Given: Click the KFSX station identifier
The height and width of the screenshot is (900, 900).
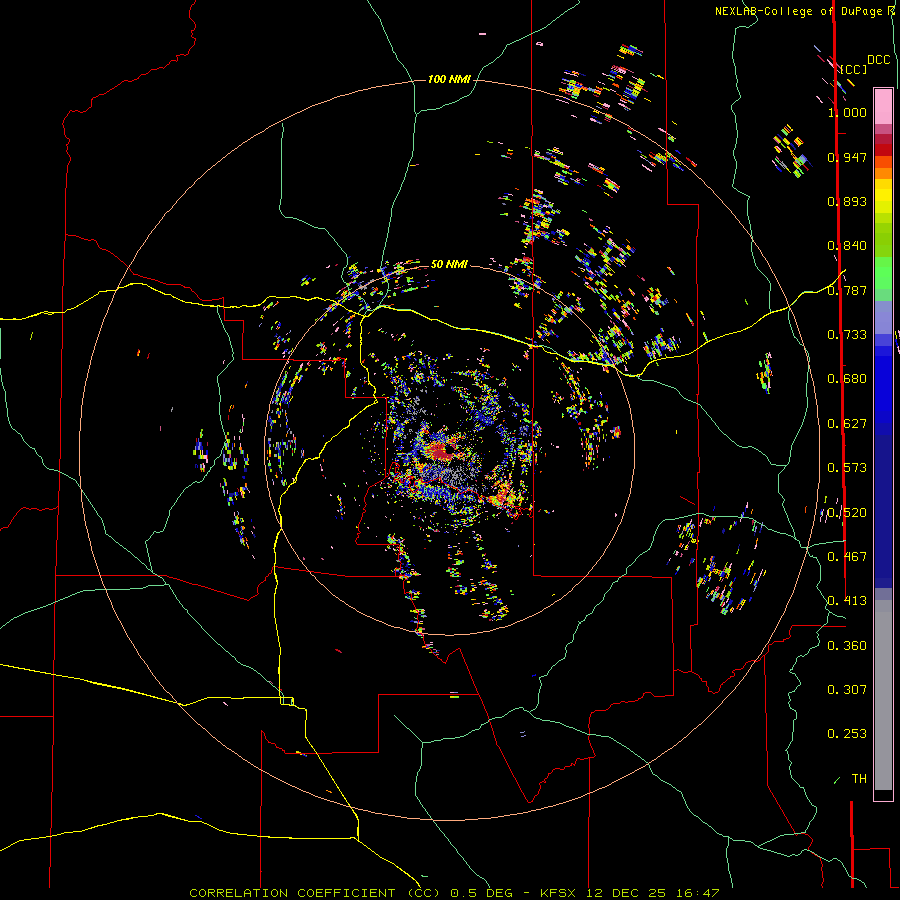Looking at the screenshot, I should coord(558,893).
